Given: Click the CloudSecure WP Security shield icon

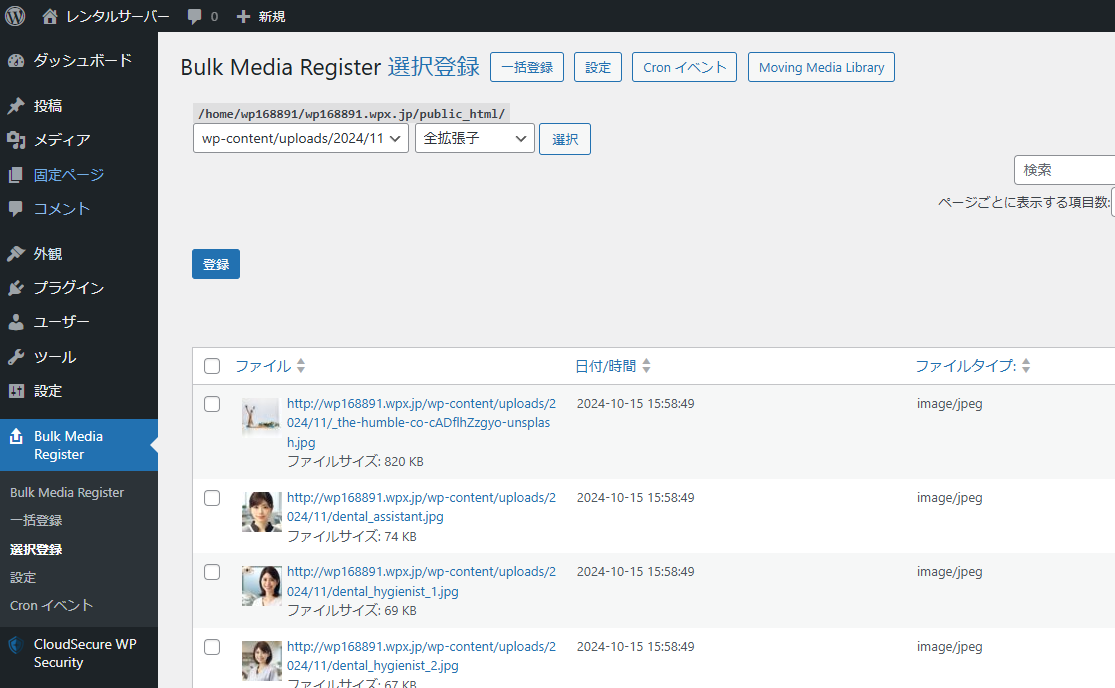Looking at the screenshot, I should coord(16,645).
